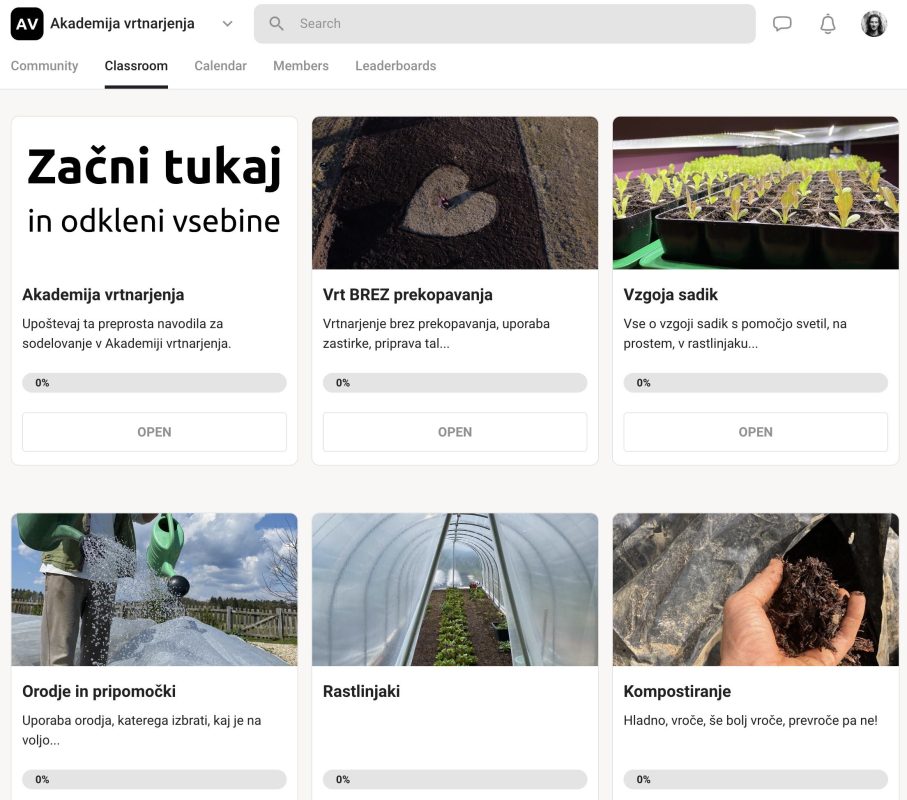
Task: Click the Vrt BREZ prekopavanja progress bar
Action: tap(455, 383)
